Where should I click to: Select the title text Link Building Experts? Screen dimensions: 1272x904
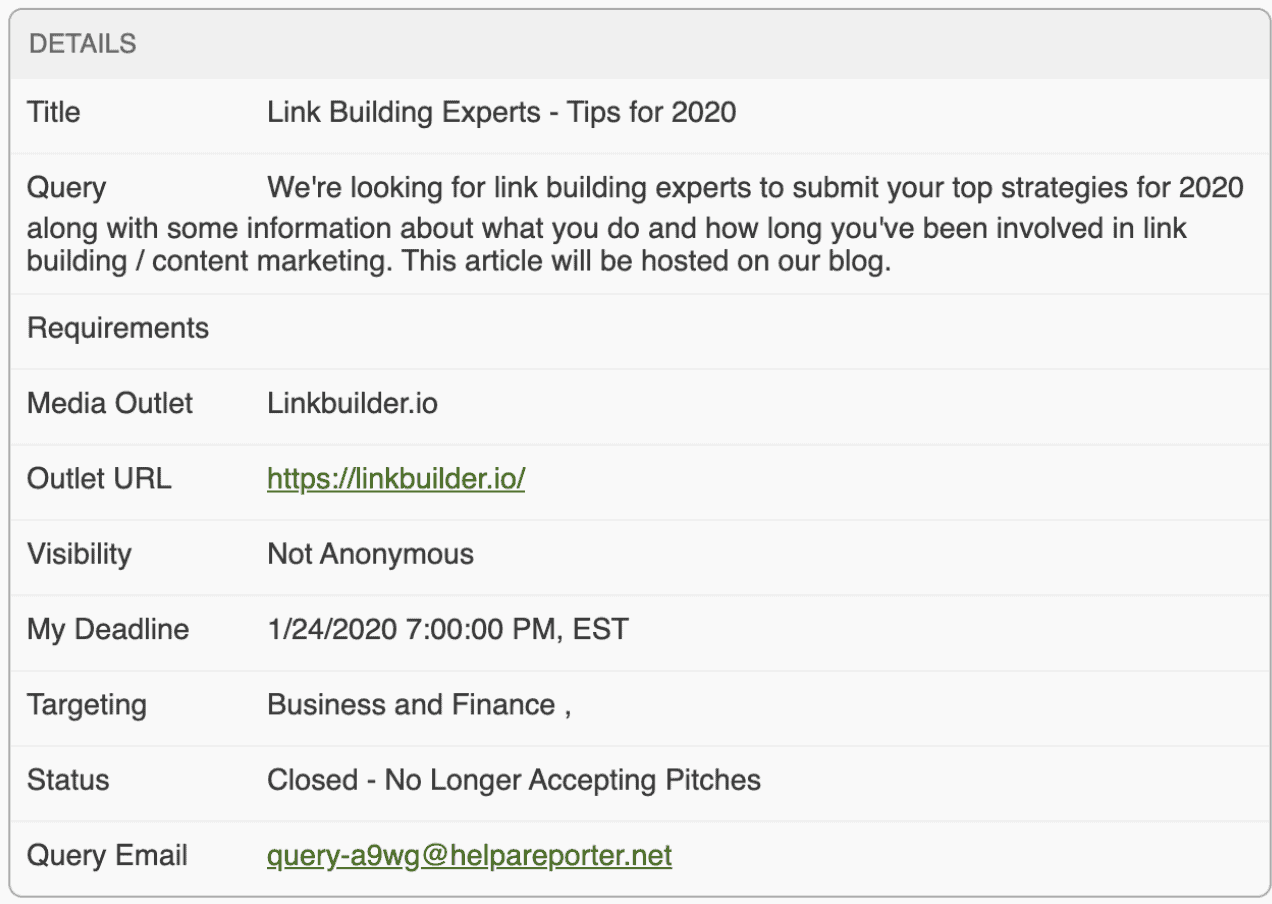coord(404,112)
